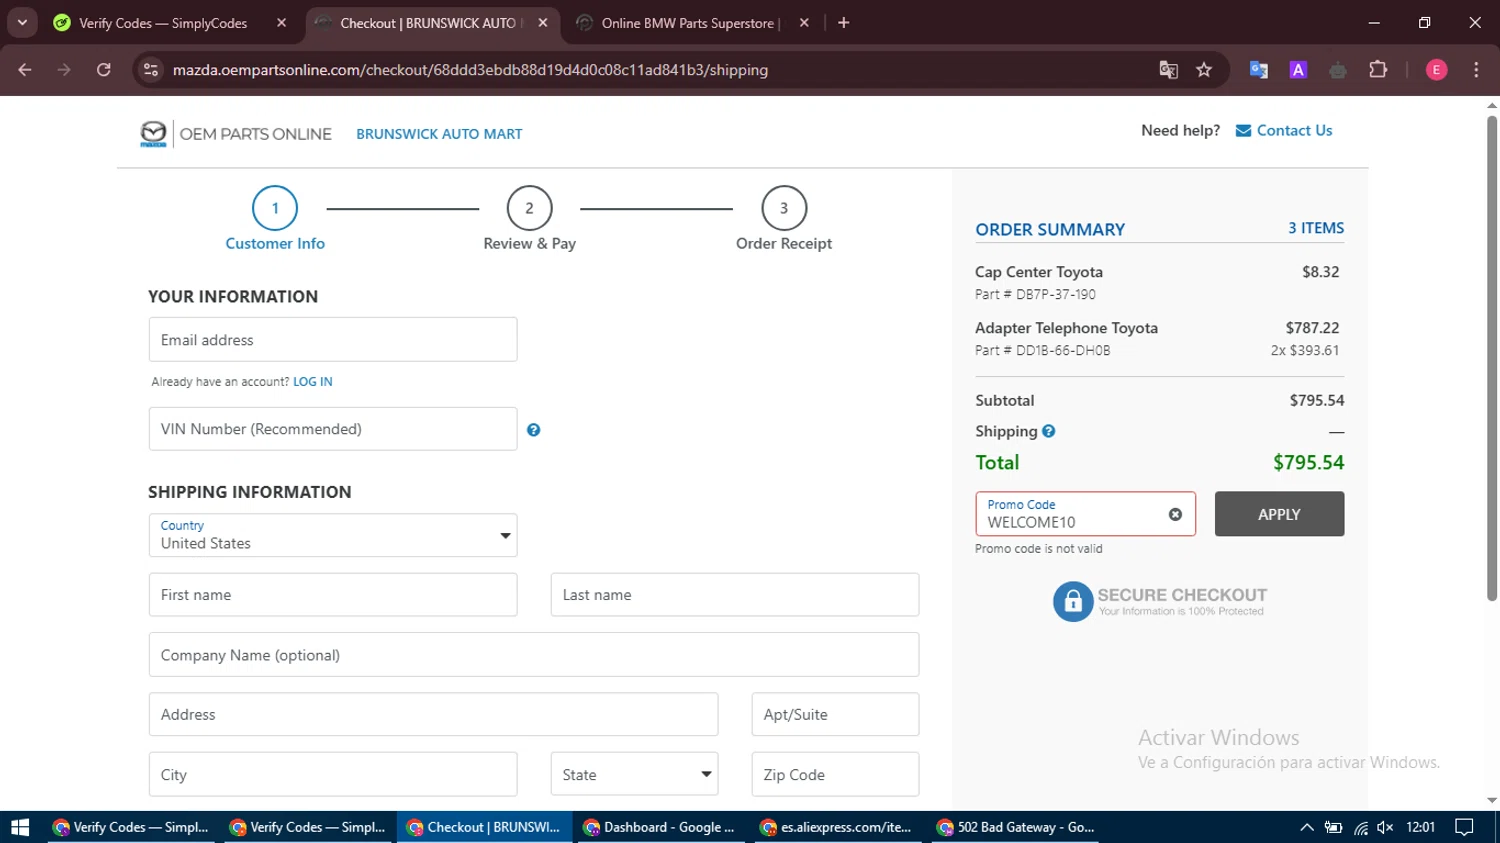Open the Country dropdown United States

click(x=333, y=535)
